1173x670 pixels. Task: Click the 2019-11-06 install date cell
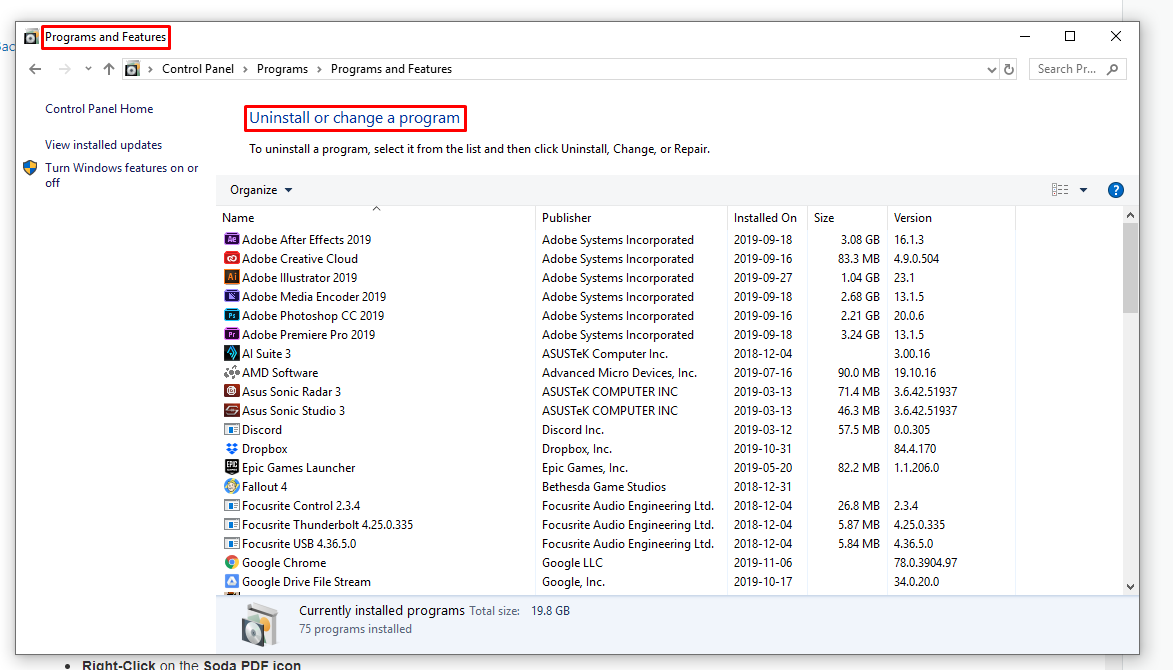763,562
